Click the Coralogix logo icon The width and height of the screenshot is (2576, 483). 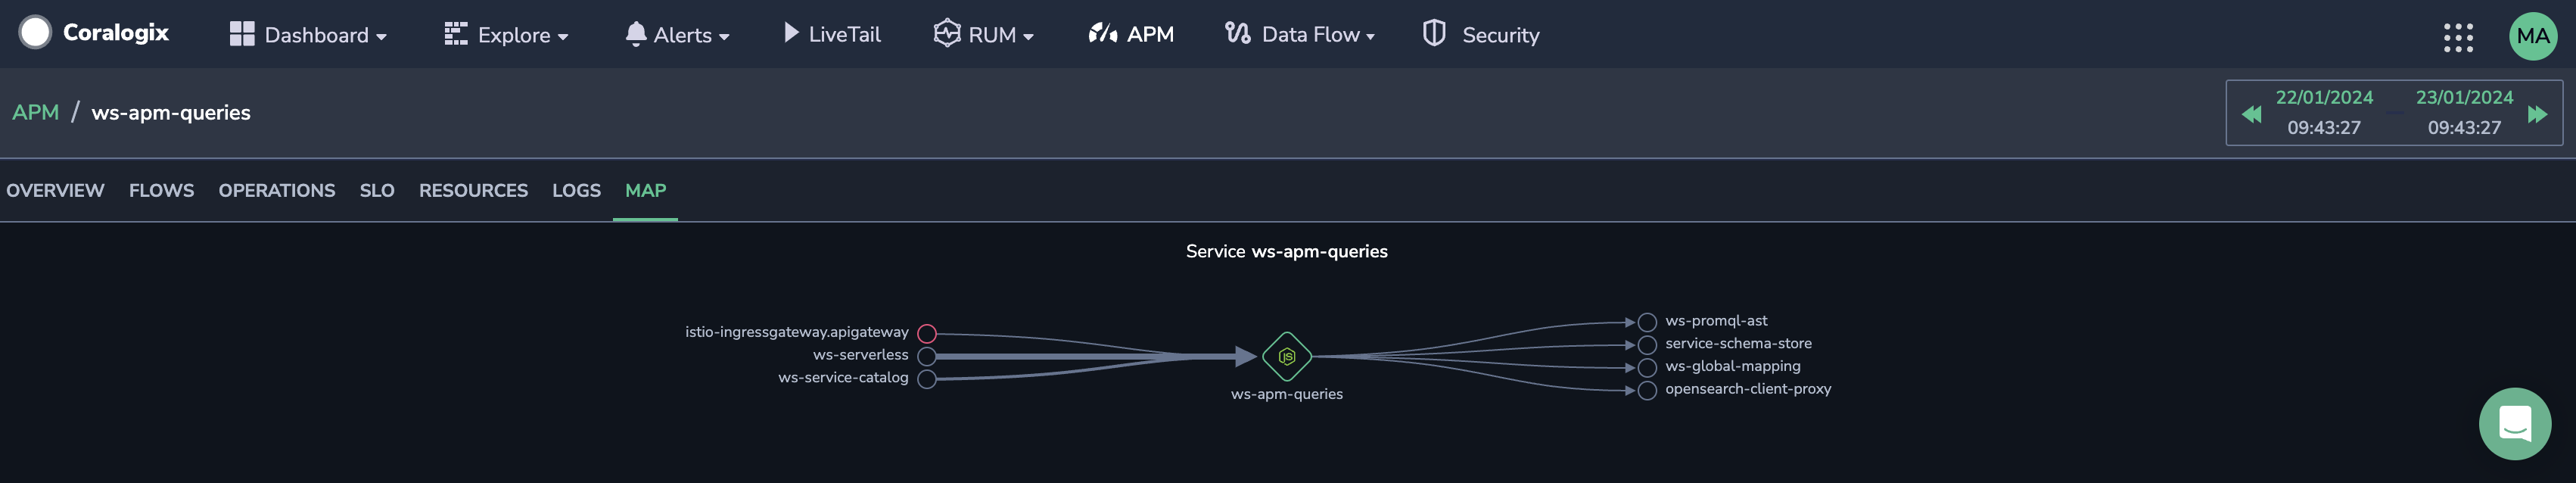point(35,32)
